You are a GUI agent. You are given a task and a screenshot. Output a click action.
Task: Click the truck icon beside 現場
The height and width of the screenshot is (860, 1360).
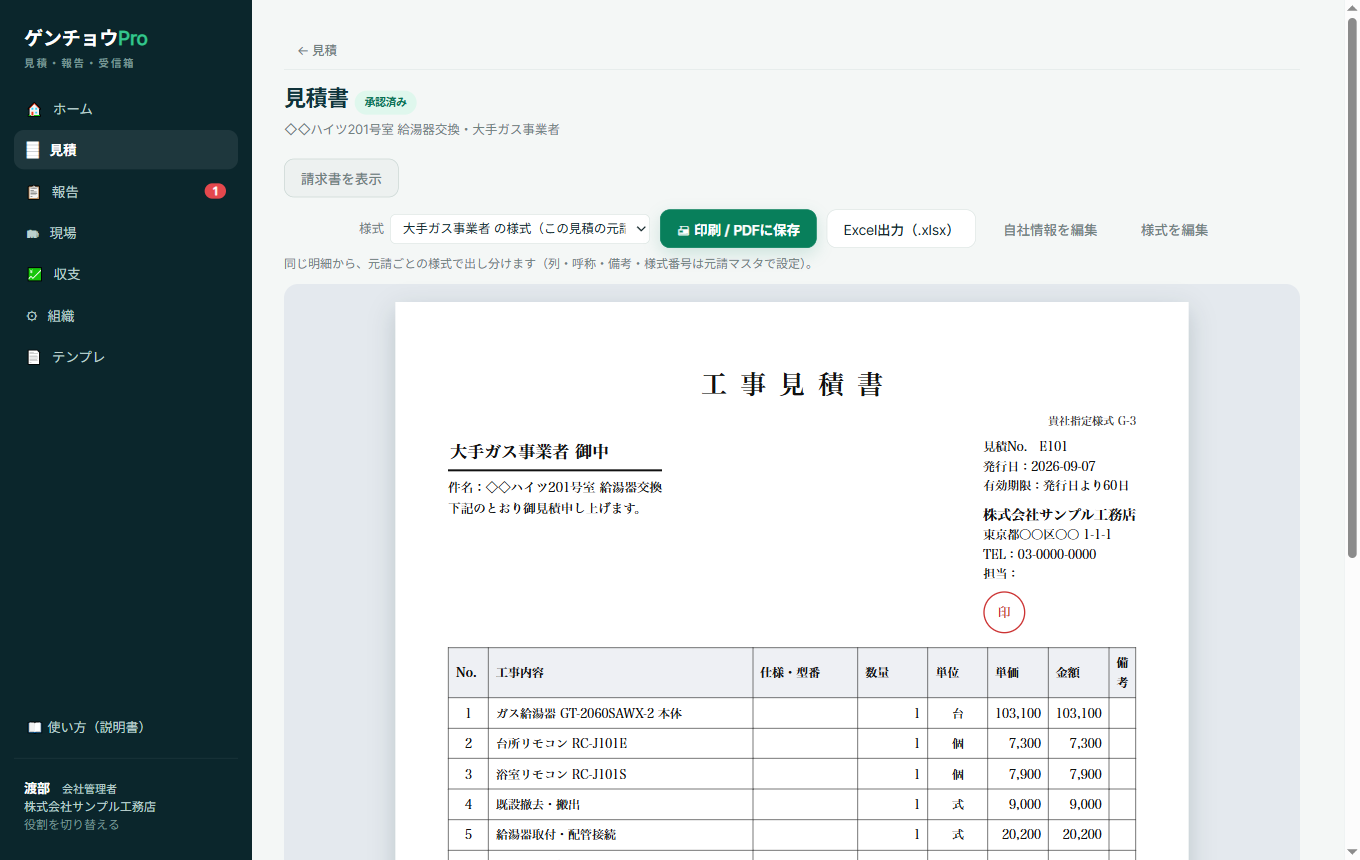(33, 233)
